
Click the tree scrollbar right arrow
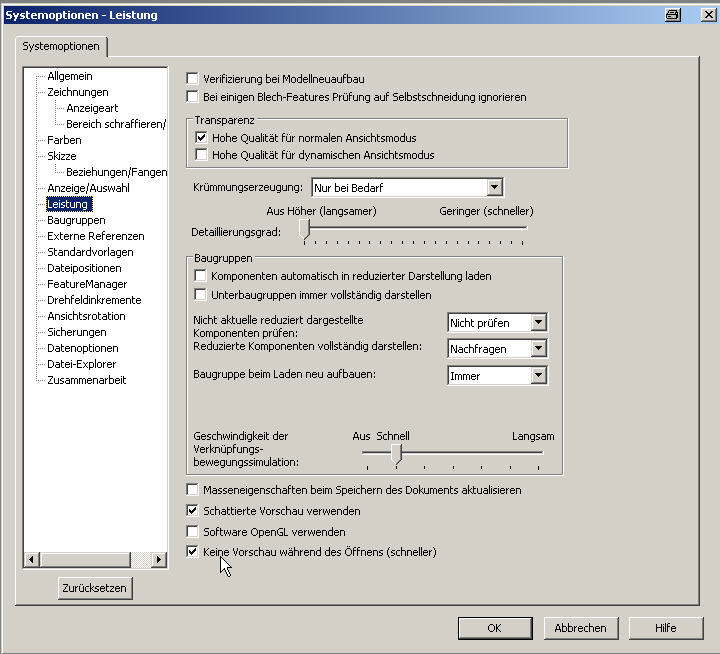[159, 559]
